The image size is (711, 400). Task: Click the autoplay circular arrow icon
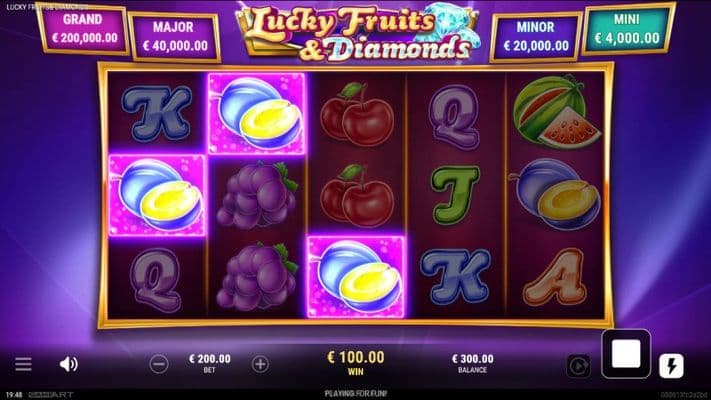point(579,366)
